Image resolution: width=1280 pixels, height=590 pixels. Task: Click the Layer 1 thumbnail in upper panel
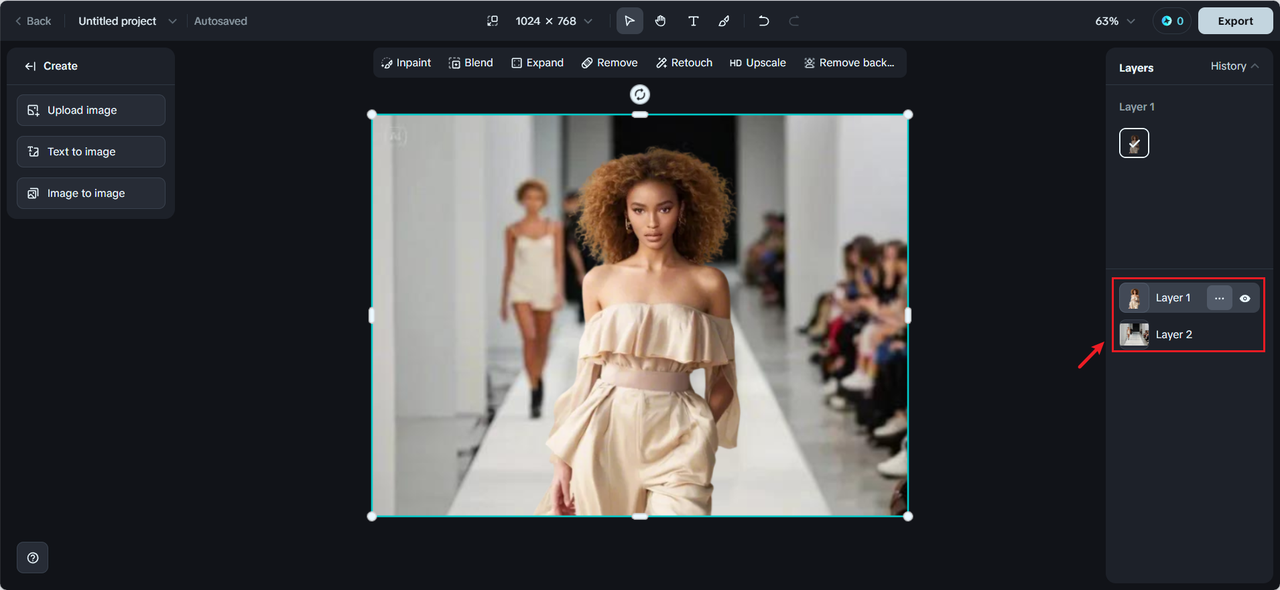[x=1134, y=144]
